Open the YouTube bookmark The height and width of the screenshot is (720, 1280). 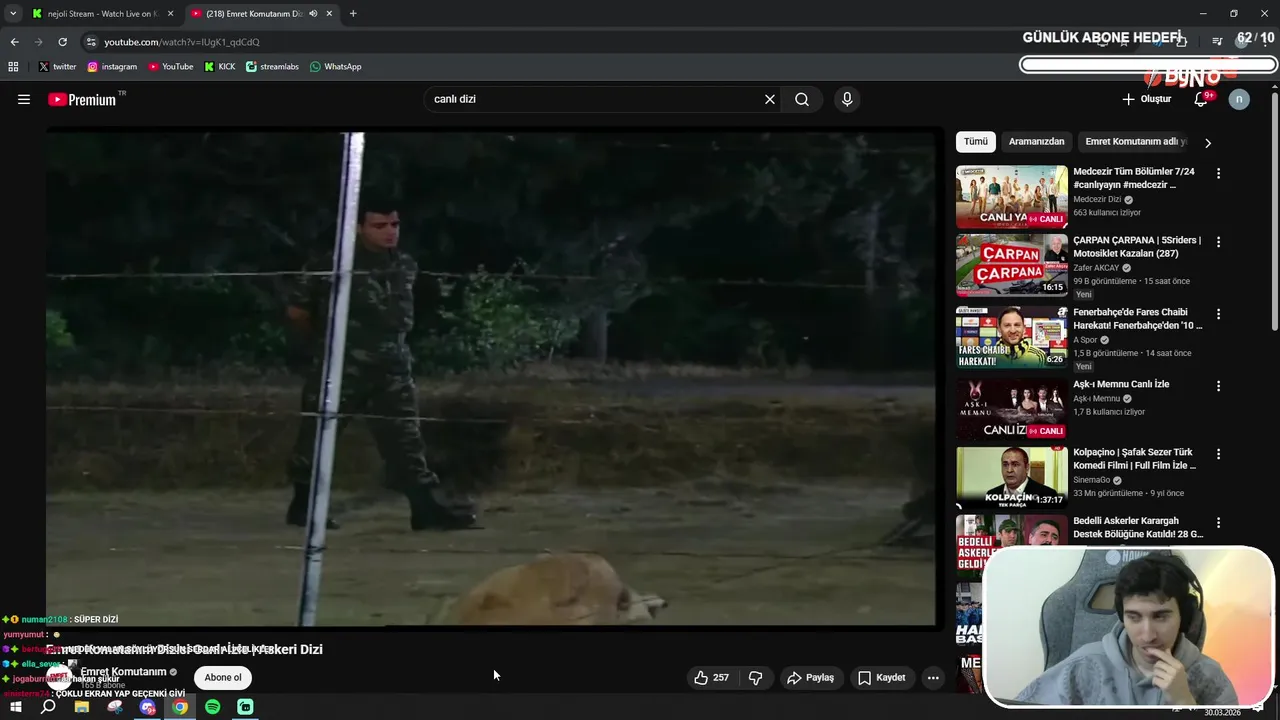click(x=171, y=67)
